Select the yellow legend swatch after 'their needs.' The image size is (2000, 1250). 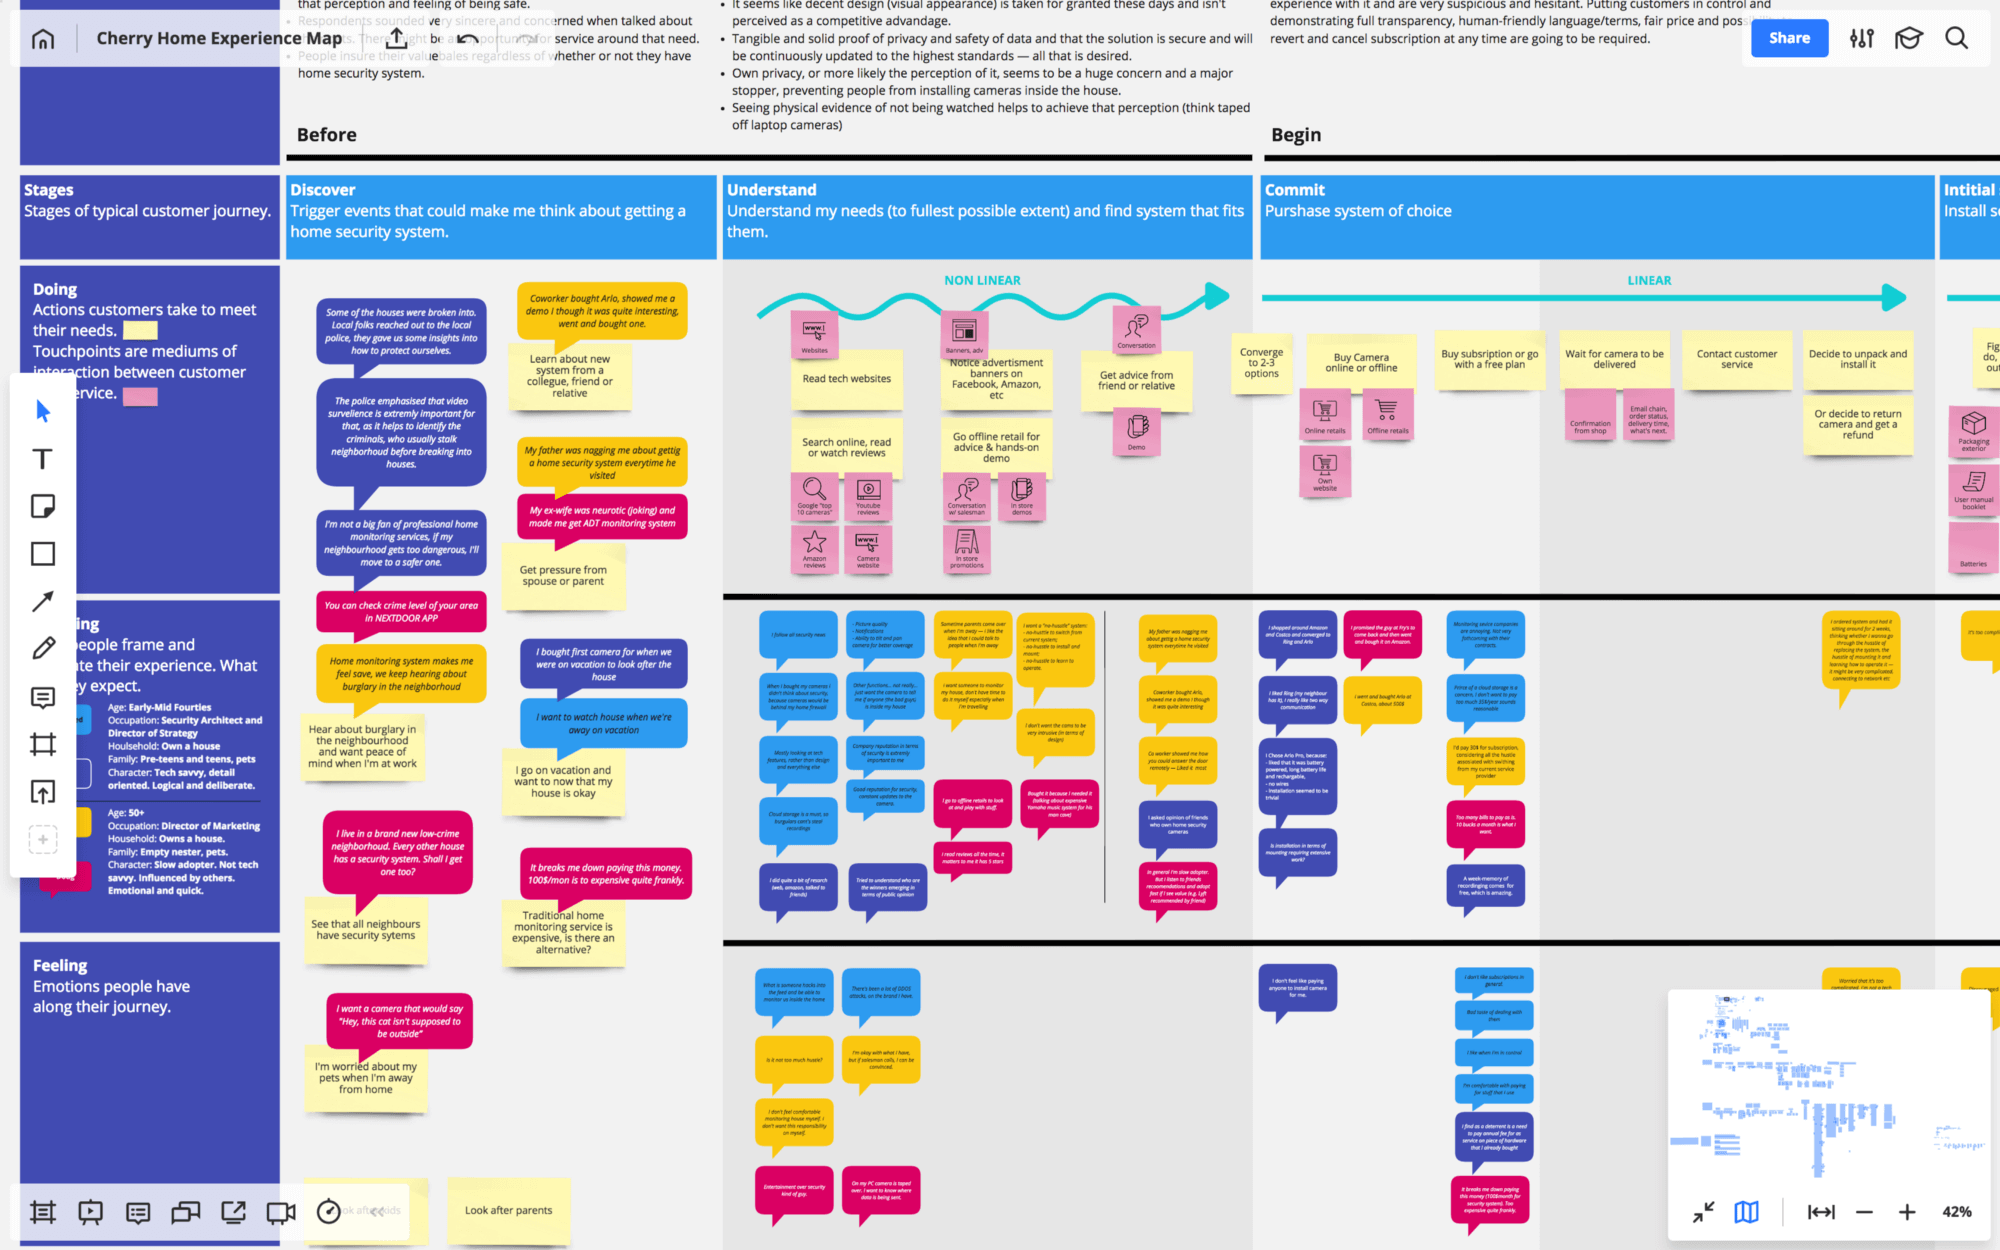(140, 330)
